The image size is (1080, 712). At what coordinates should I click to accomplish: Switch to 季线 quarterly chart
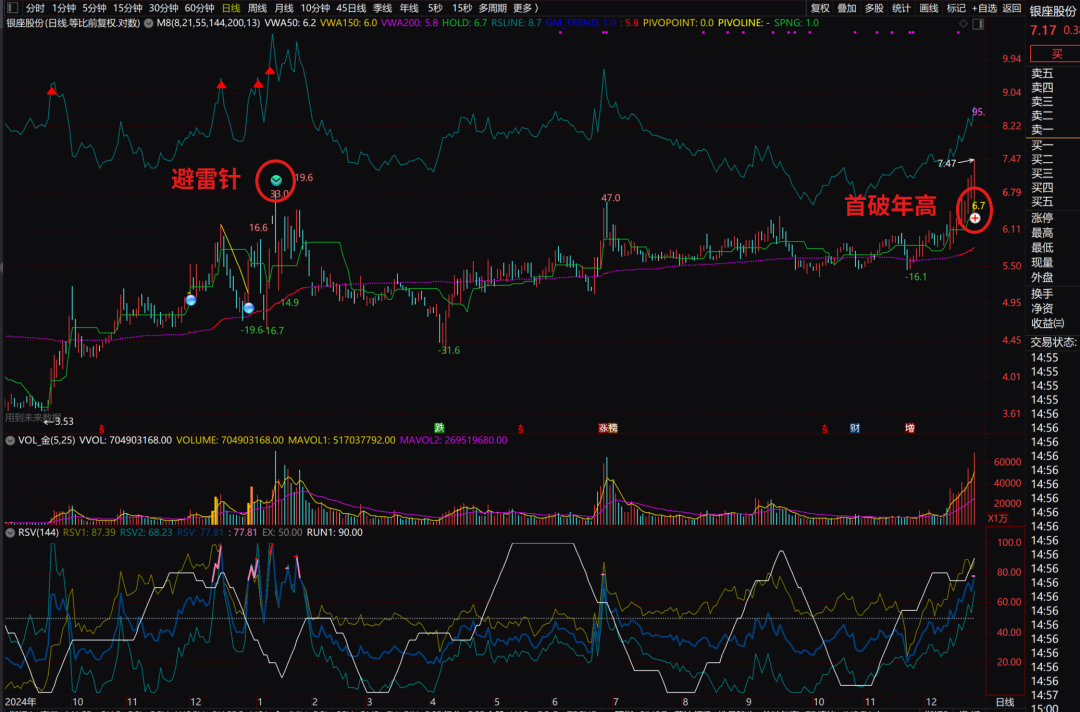click(x=383, y=8)
